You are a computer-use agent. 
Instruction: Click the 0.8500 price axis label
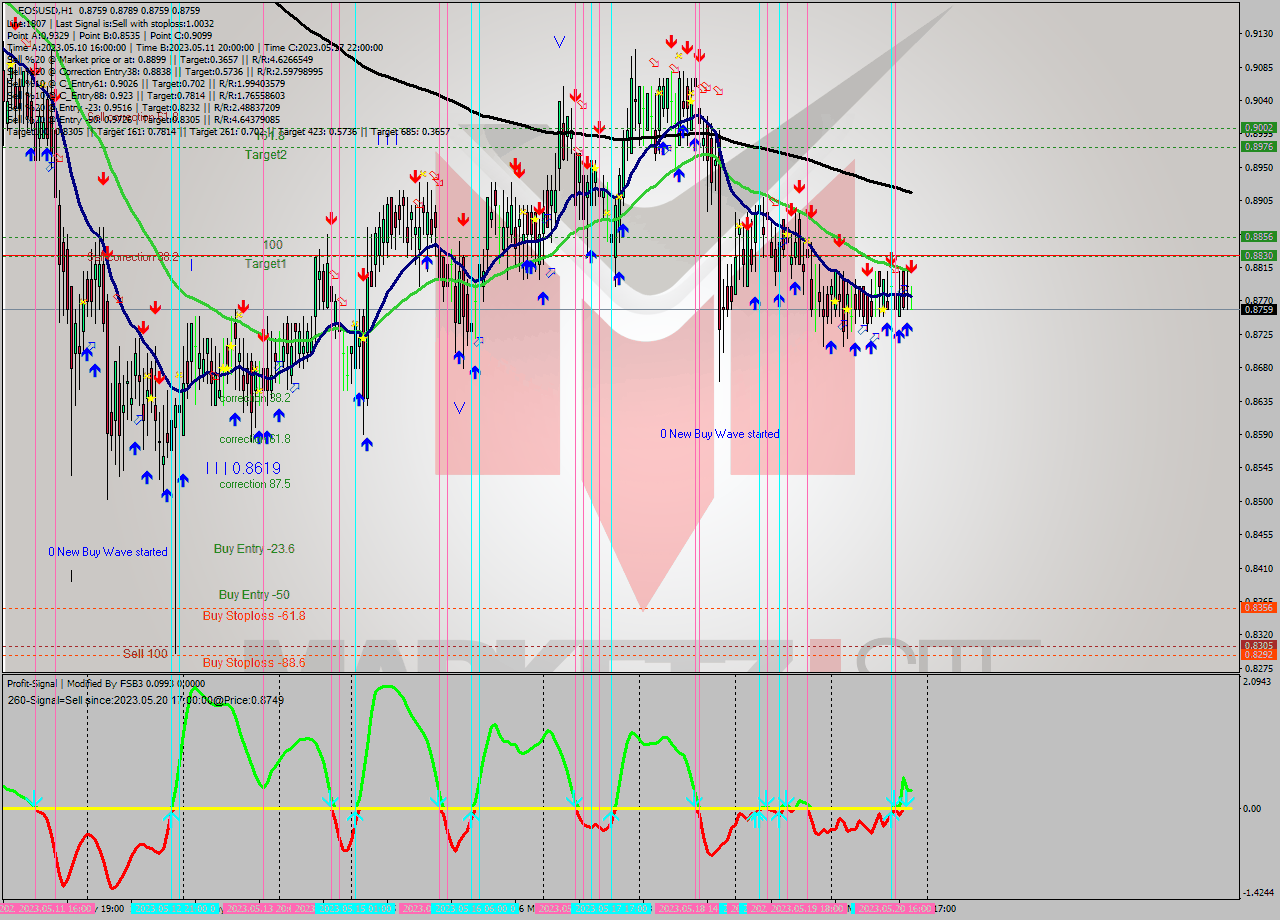pos(1258,502)
